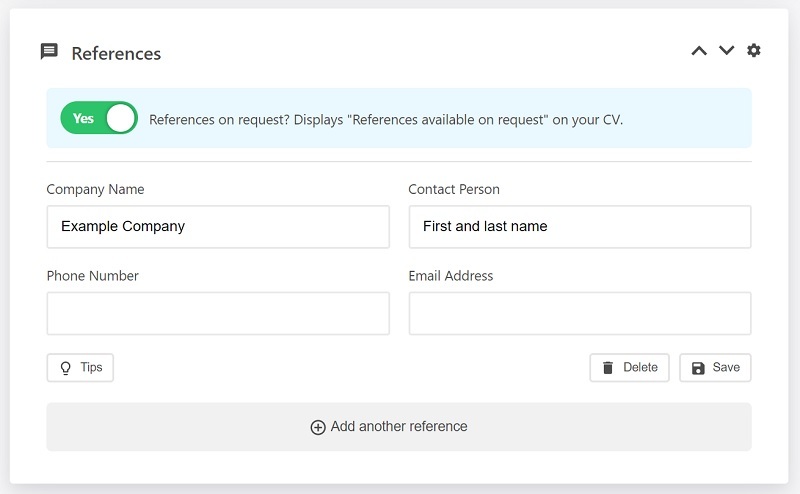Move References section up with the chevron
Screen dimensions: 800x494
click(x=699, y=51)
